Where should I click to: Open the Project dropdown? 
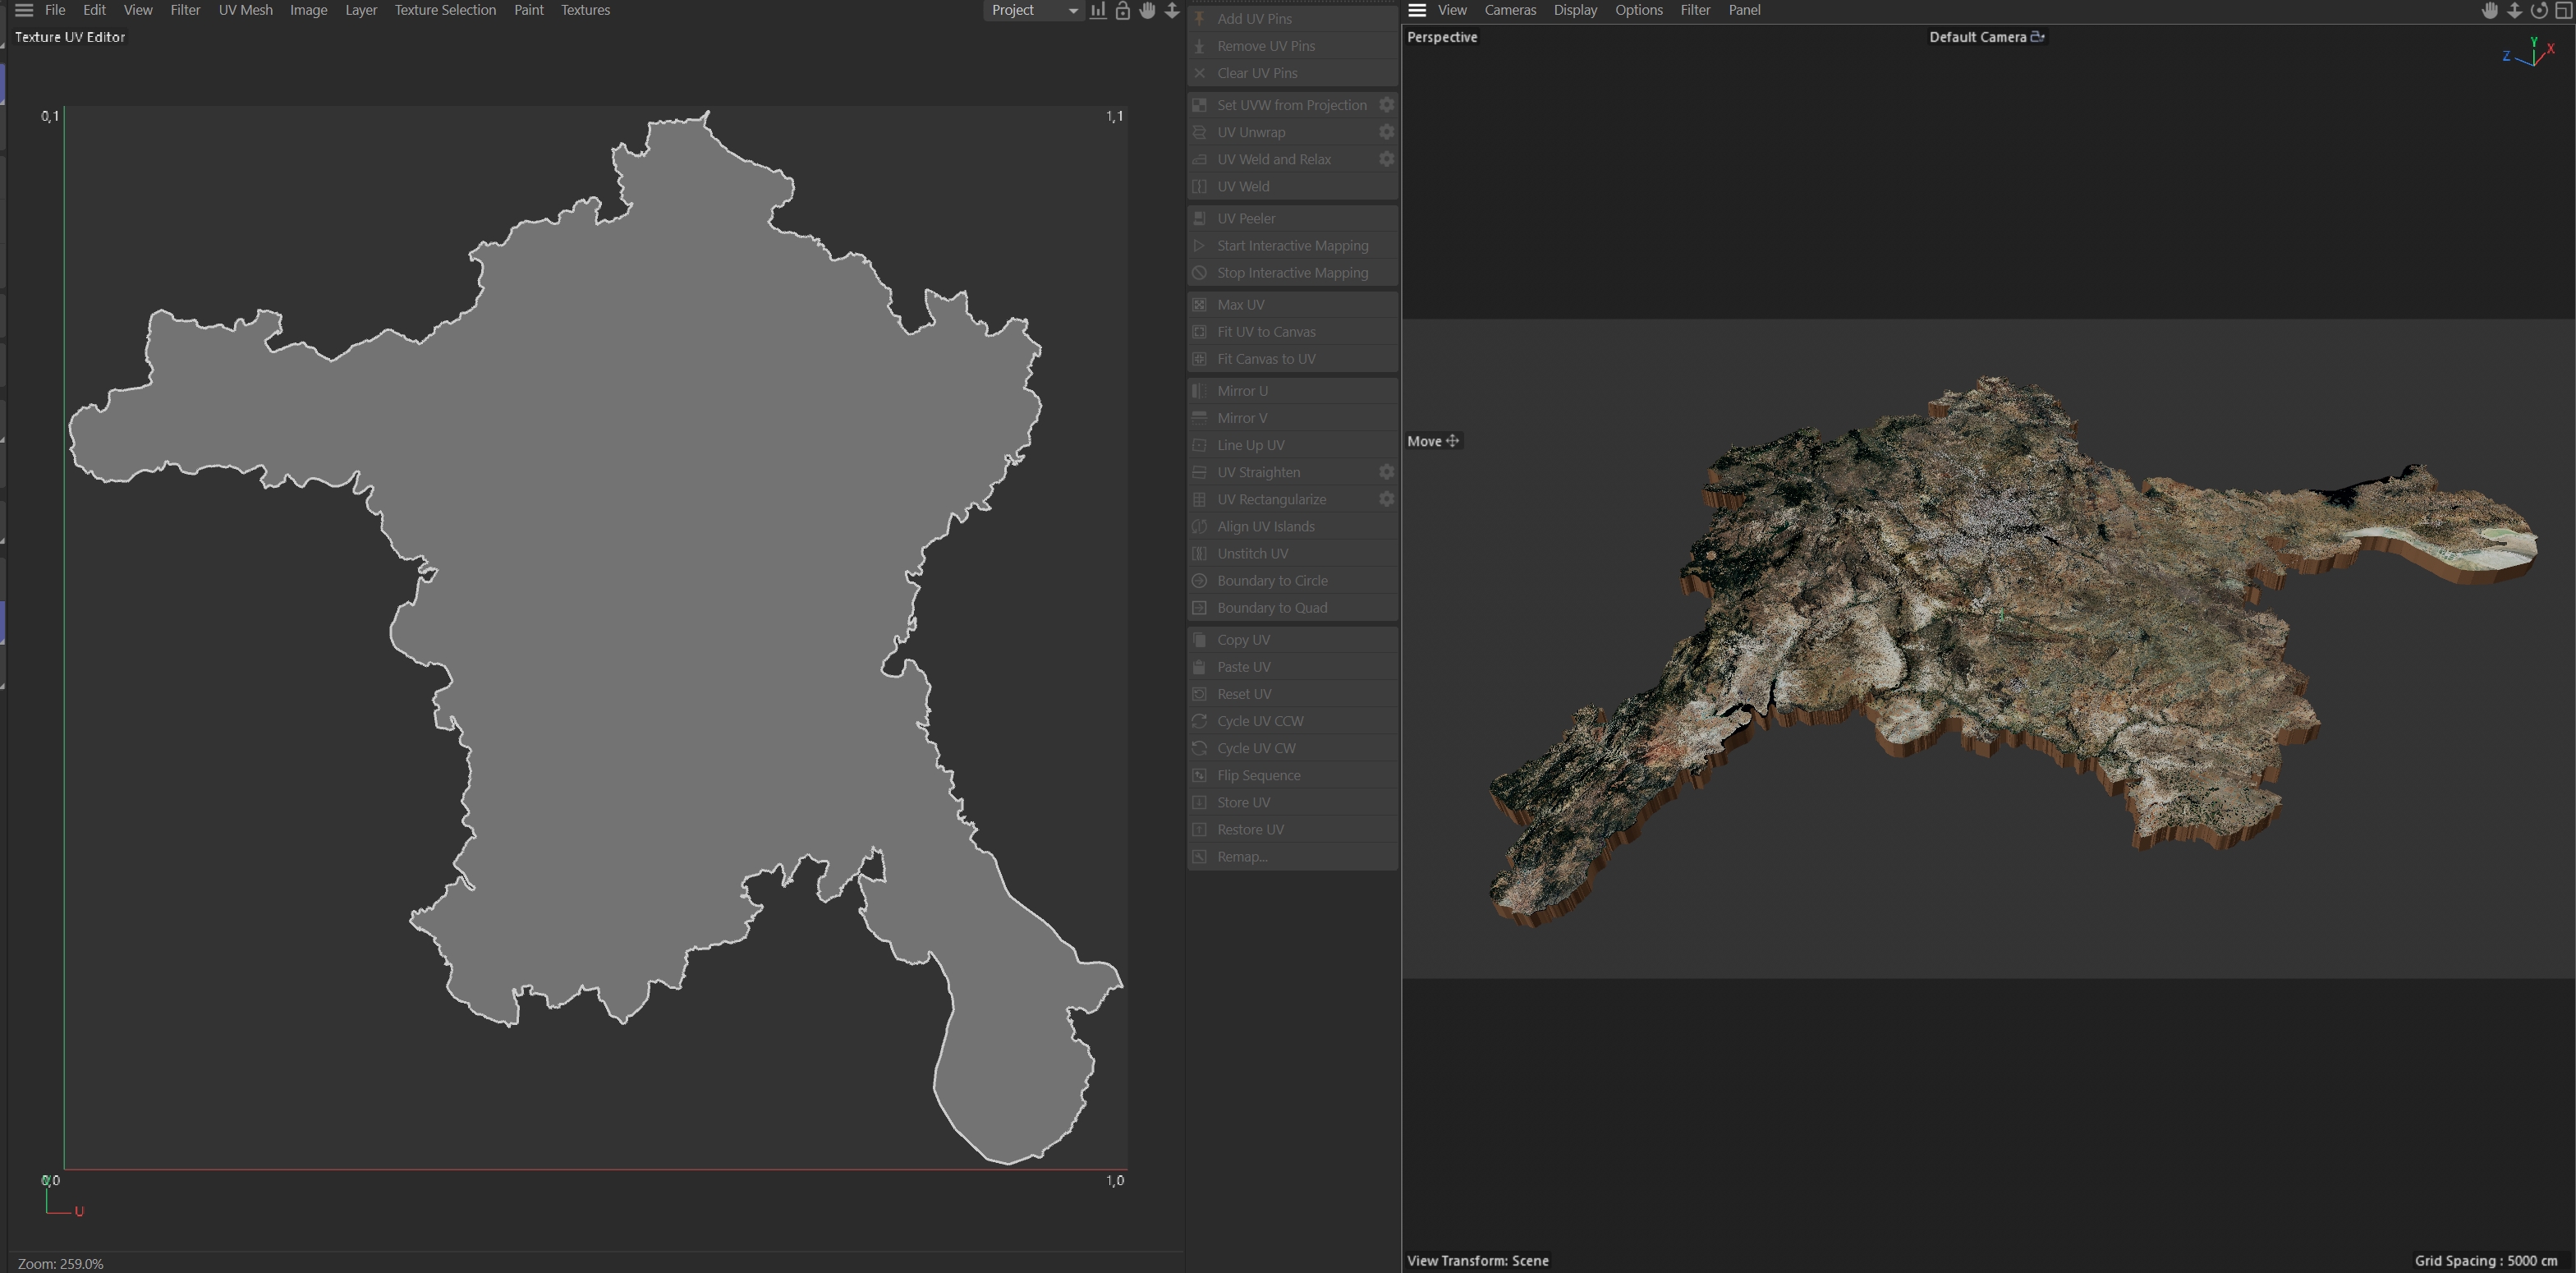(1033, 10)
